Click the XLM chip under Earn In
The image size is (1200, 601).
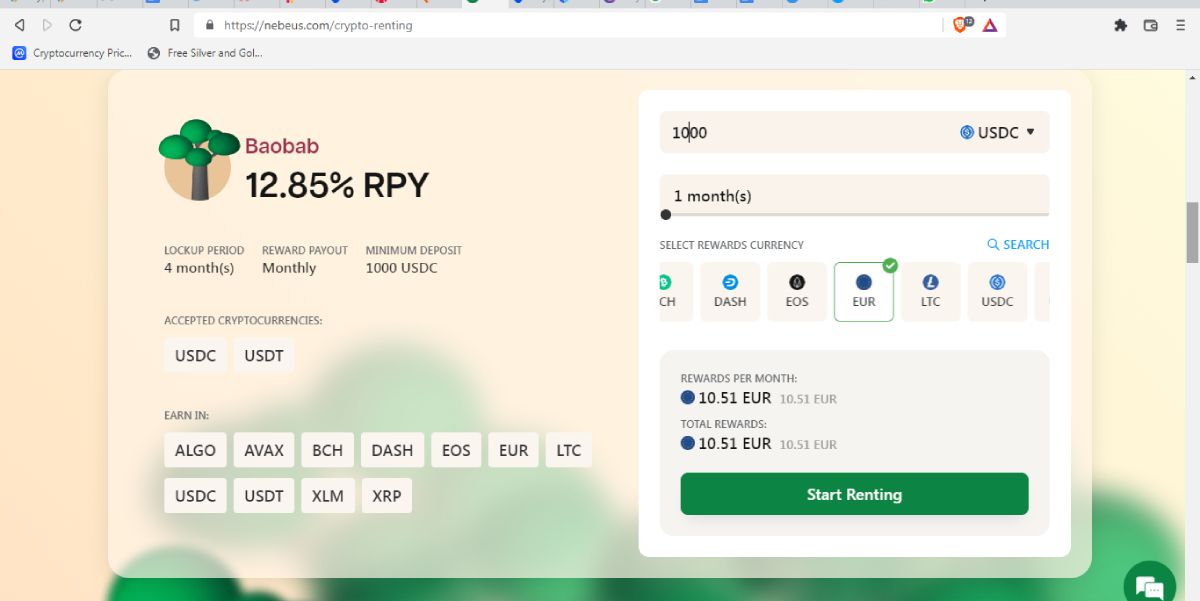pyautogui.click(x=327, y=496)
